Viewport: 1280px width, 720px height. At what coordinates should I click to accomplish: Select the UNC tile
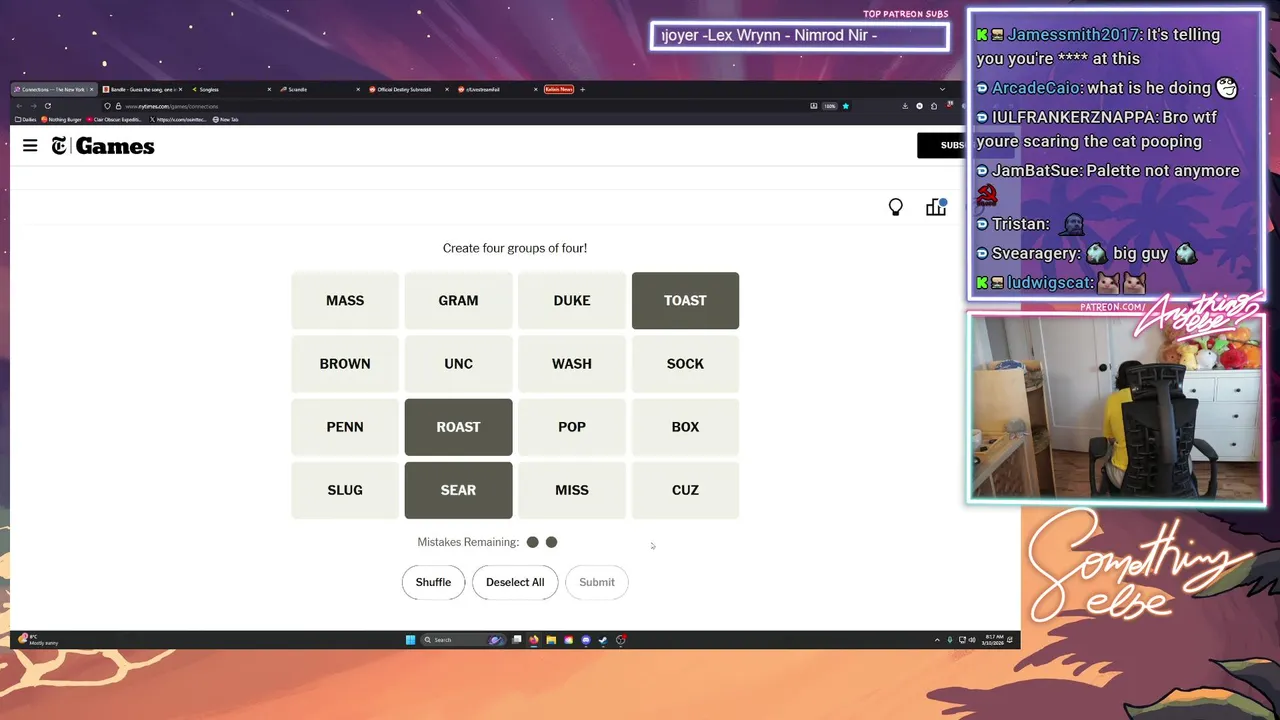coord(458,364)
